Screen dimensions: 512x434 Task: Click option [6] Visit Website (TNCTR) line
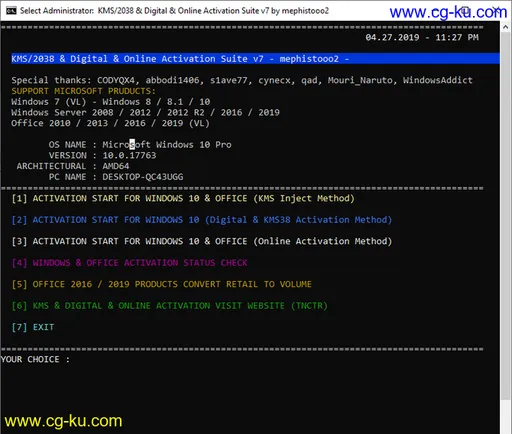[x=170, y=306]
